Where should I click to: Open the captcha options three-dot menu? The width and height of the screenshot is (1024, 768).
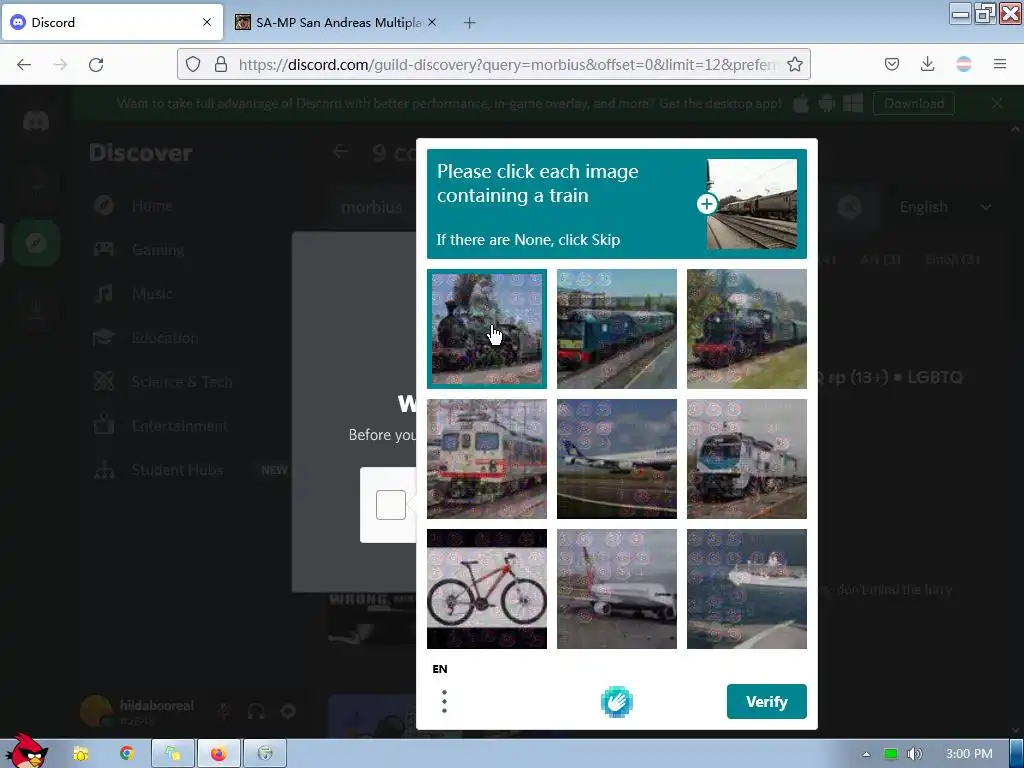444,701
